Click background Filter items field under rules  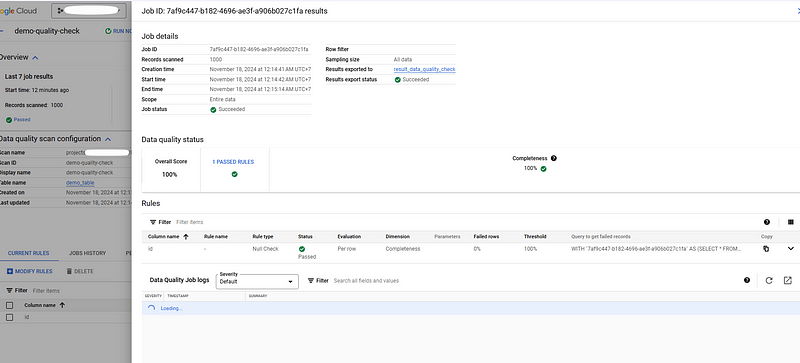point(46,291)
